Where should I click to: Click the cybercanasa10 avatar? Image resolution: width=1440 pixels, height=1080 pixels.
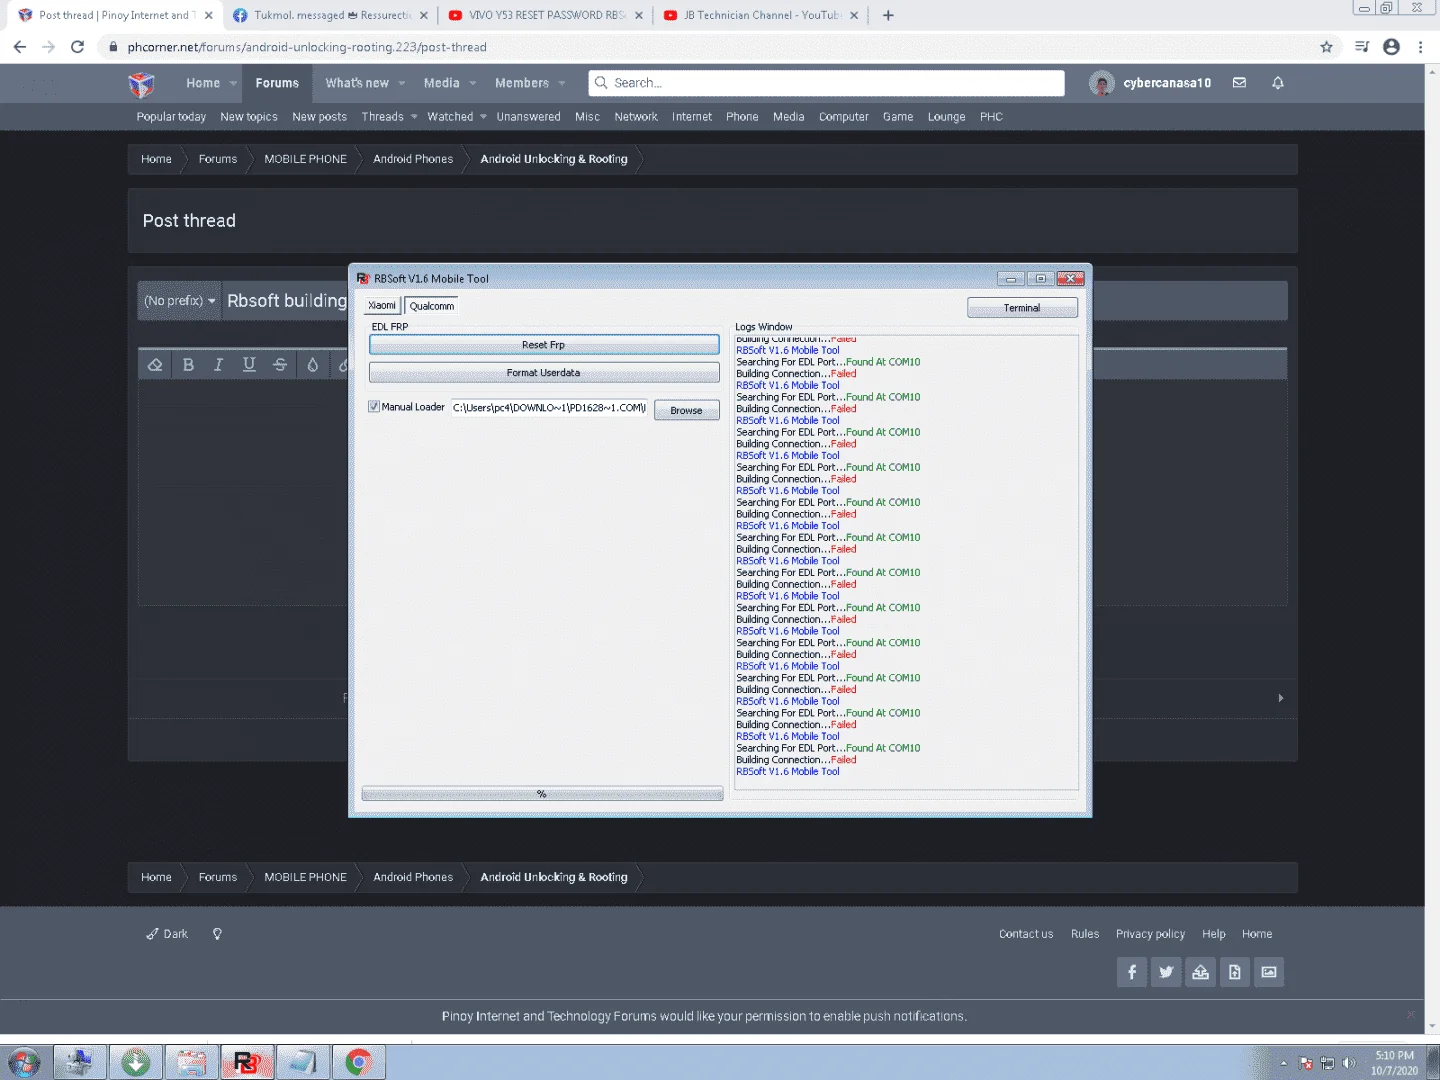[x=1102, y=83]
